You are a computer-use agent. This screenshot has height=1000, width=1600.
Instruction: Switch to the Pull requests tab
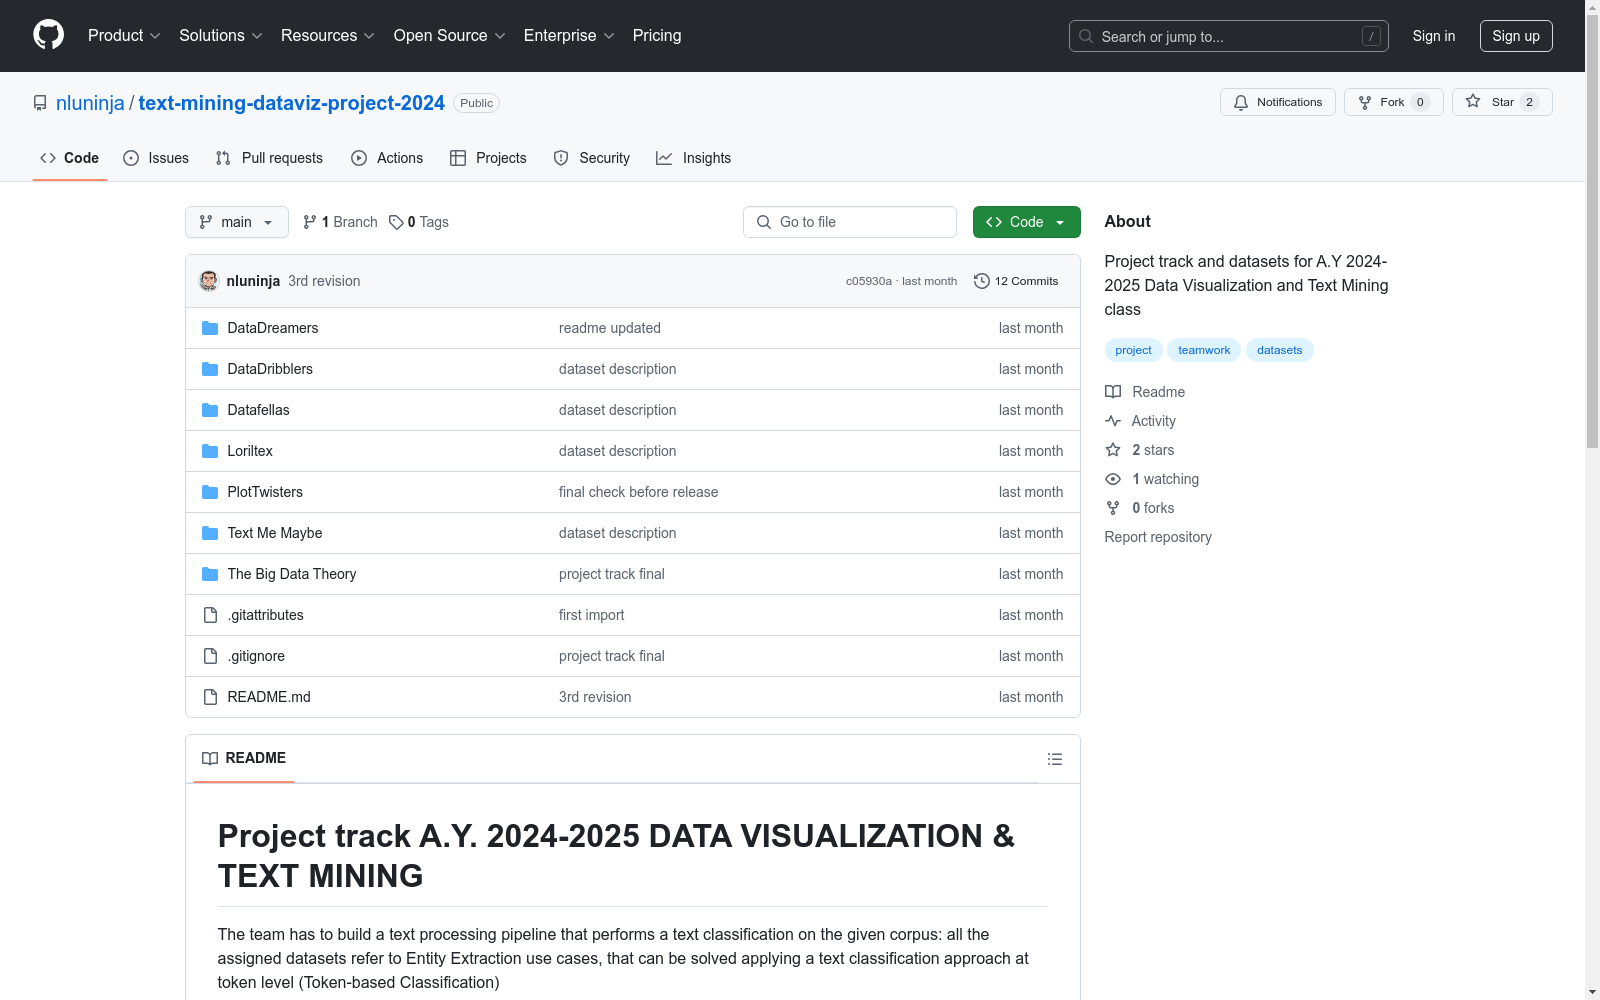coord(269,158)
